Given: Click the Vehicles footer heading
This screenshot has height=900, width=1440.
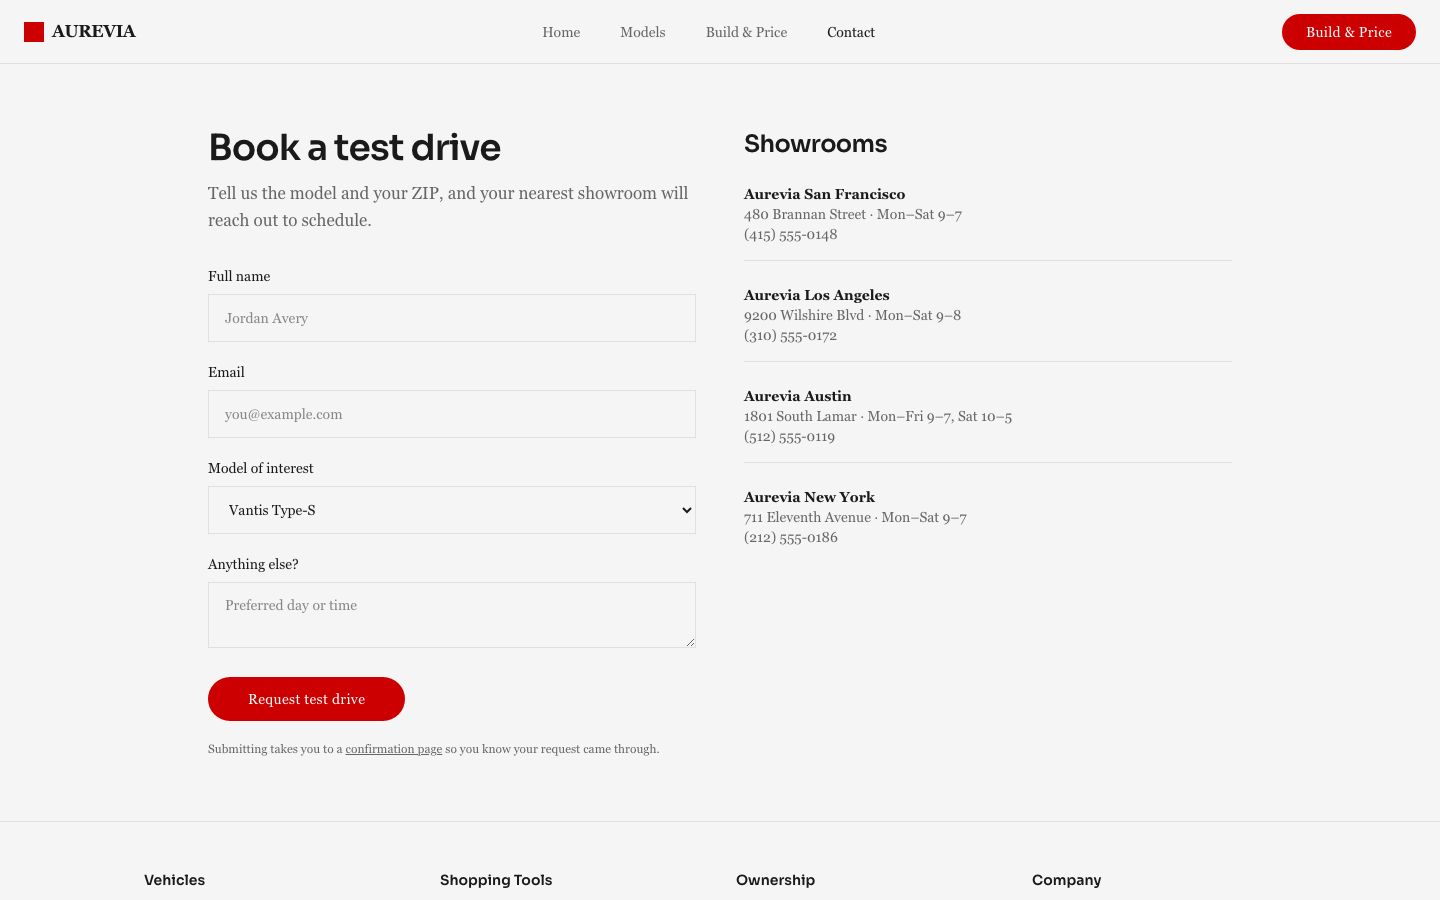Looking at the screenshot, I should coord(174,880).
